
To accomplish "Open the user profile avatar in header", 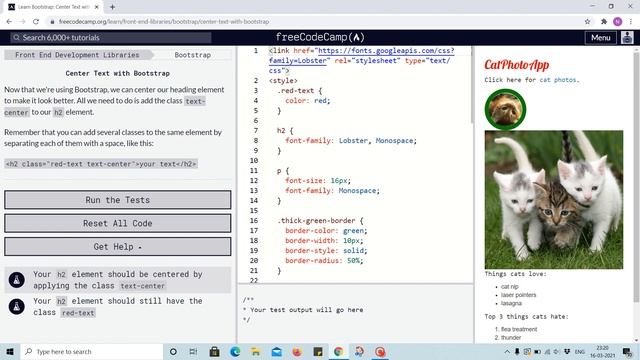I will click(x=627, y=38).
